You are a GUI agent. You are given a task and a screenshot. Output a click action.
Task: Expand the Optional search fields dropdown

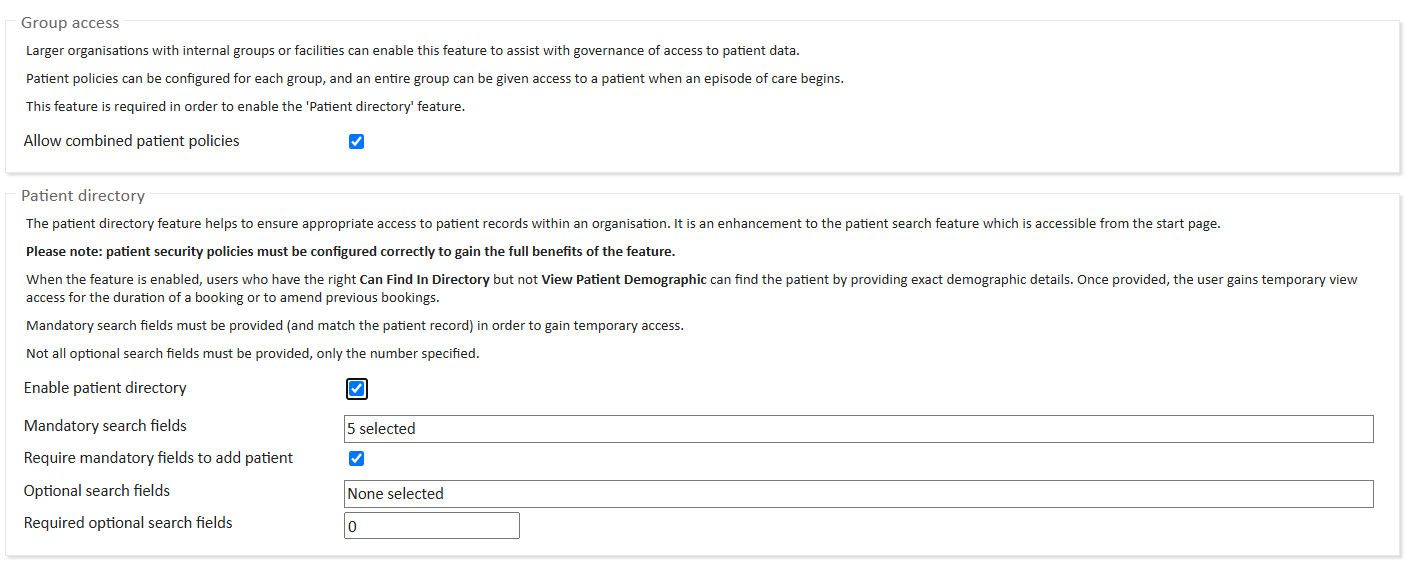click(858, 494)
